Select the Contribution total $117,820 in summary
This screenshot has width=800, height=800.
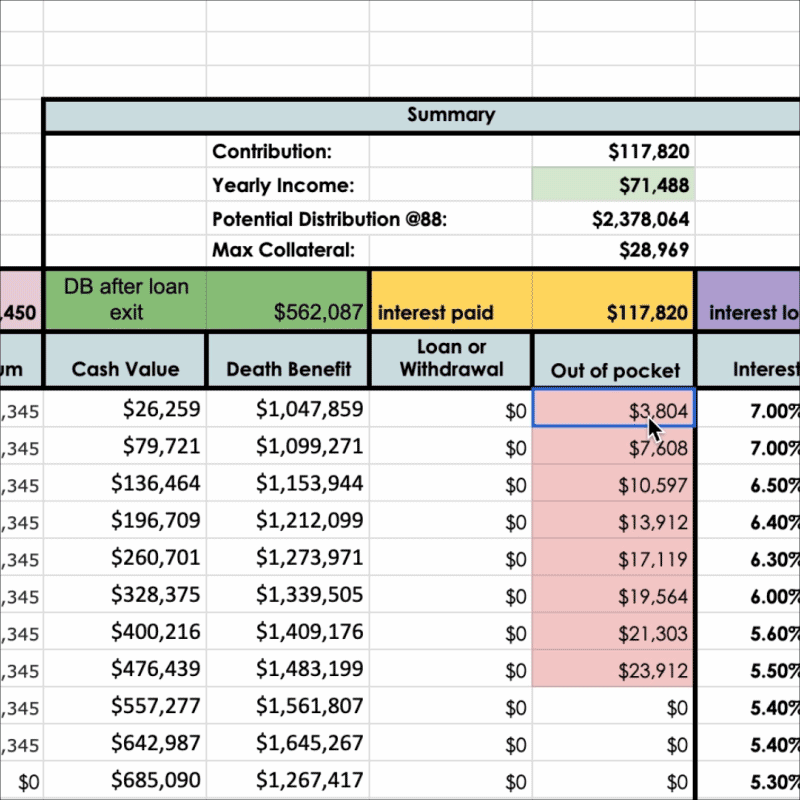[x=613, y=152]
